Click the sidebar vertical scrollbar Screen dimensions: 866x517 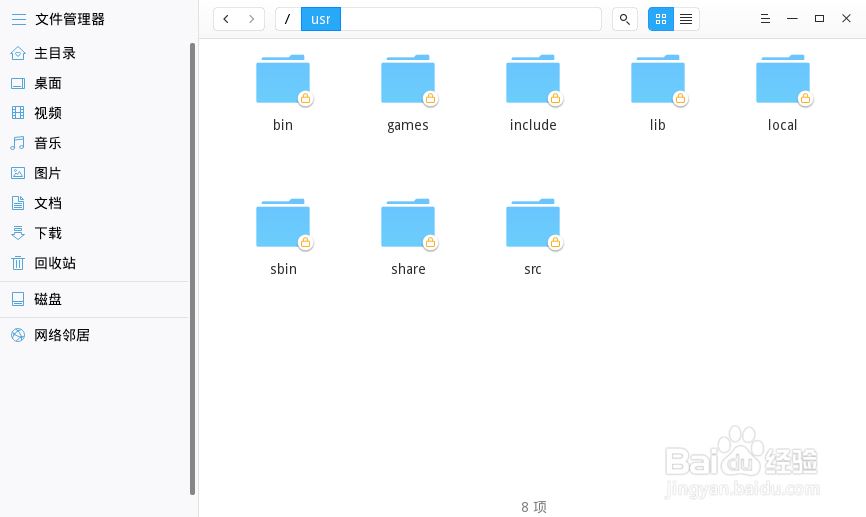tap(192, 269)
